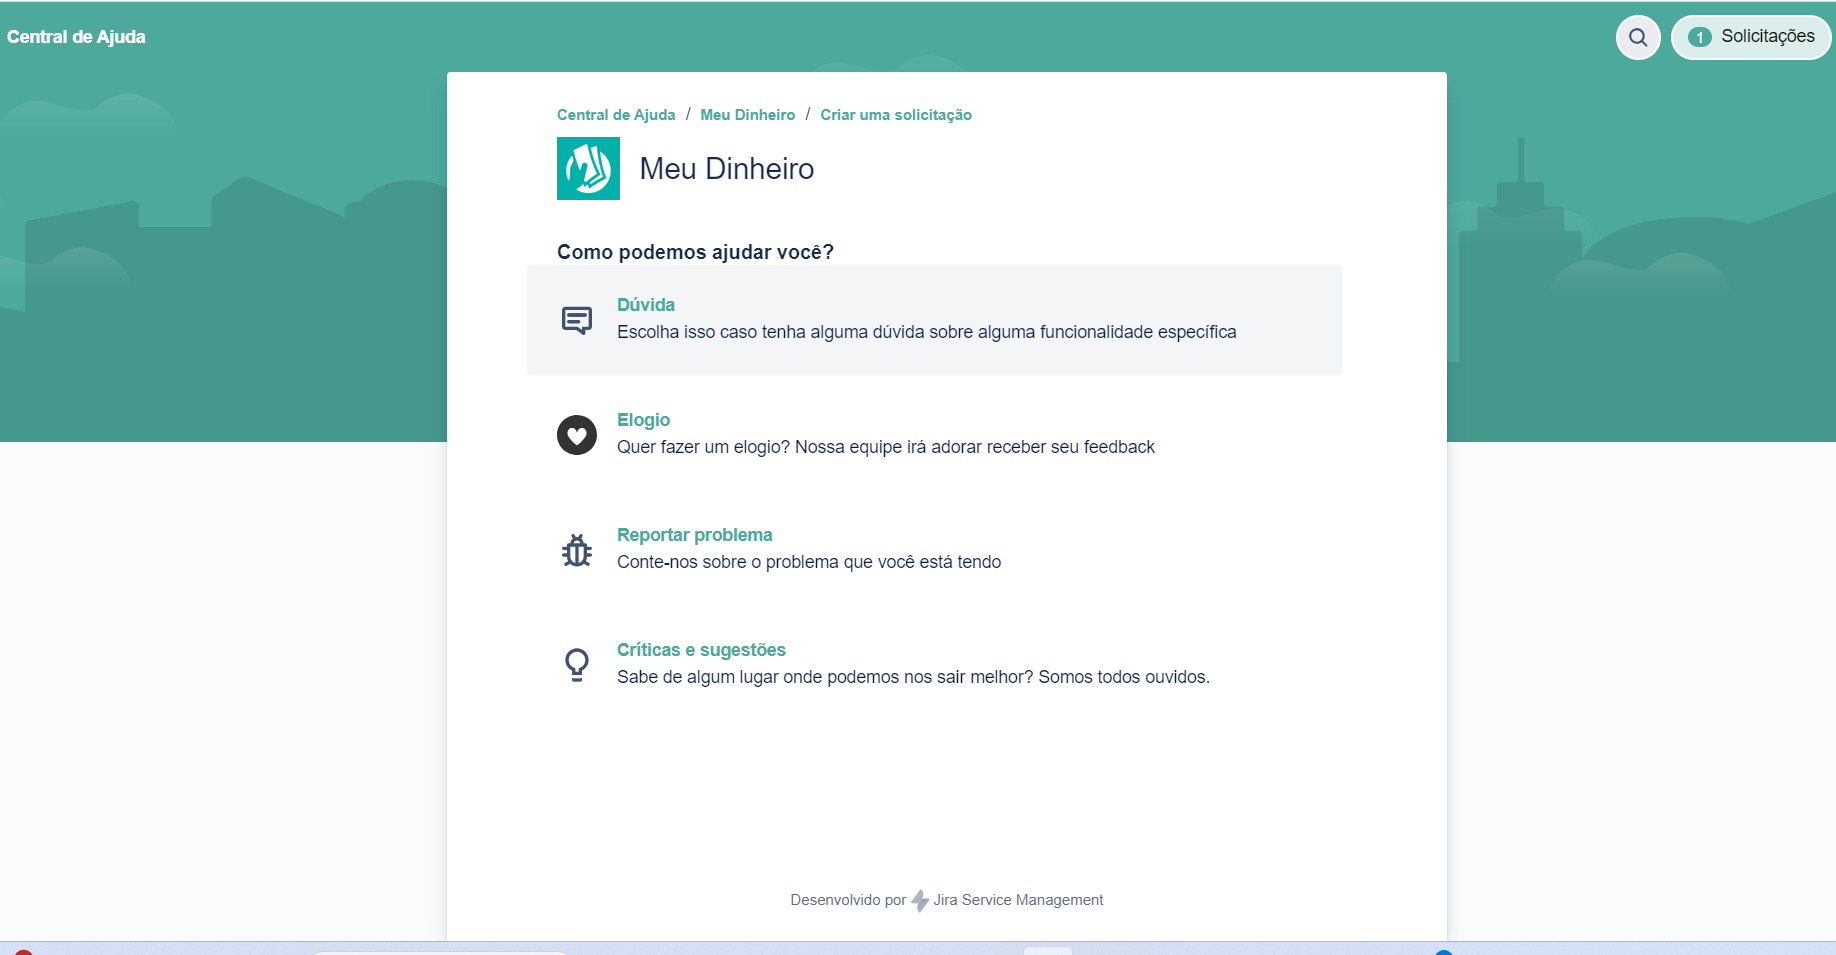
Task: Click the number badge on Solicitações
Action: tap(1699, 38)
